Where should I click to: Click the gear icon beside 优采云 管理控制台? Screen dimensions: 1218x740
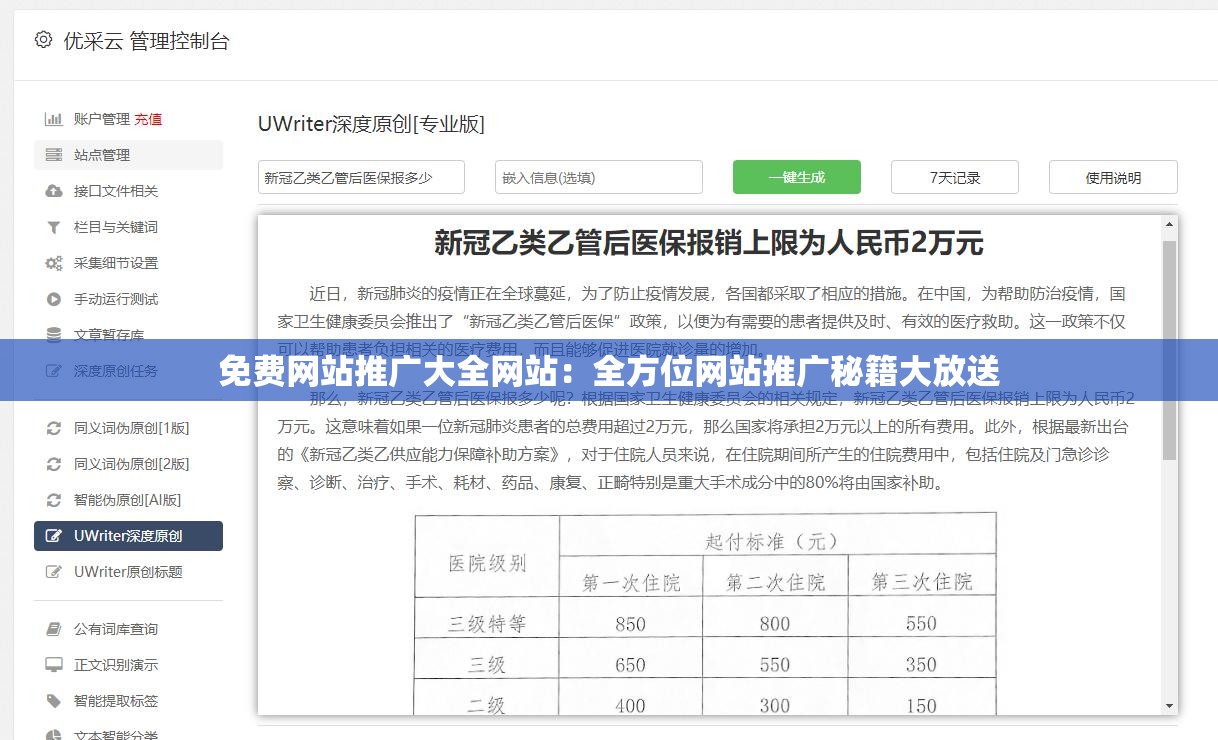point(43,40)
